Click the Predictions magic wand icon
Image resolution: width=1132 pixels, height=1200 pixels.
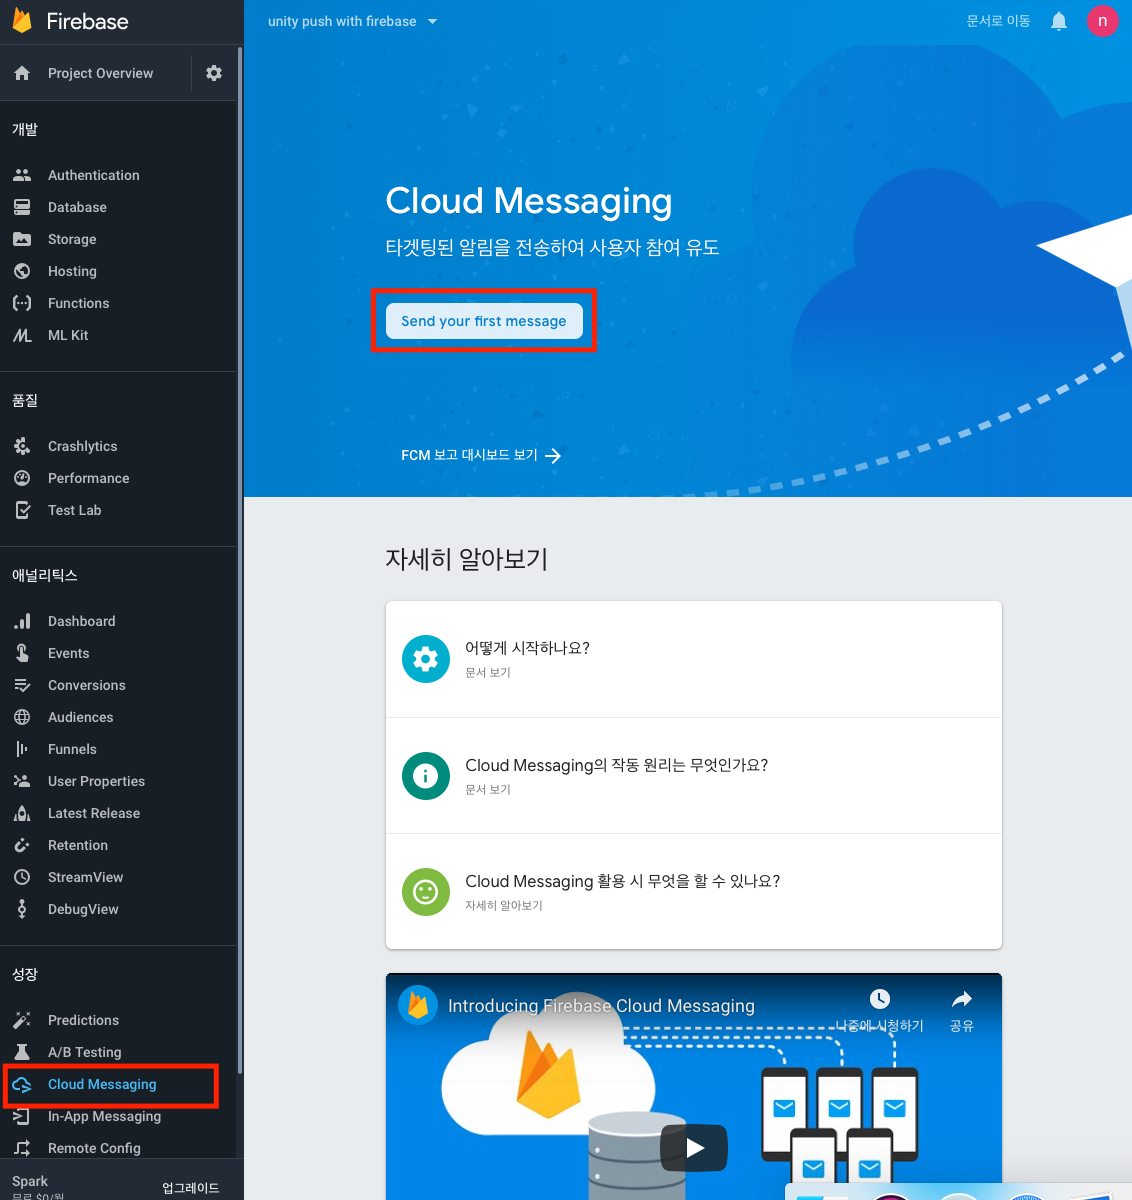pos(22,1020)
